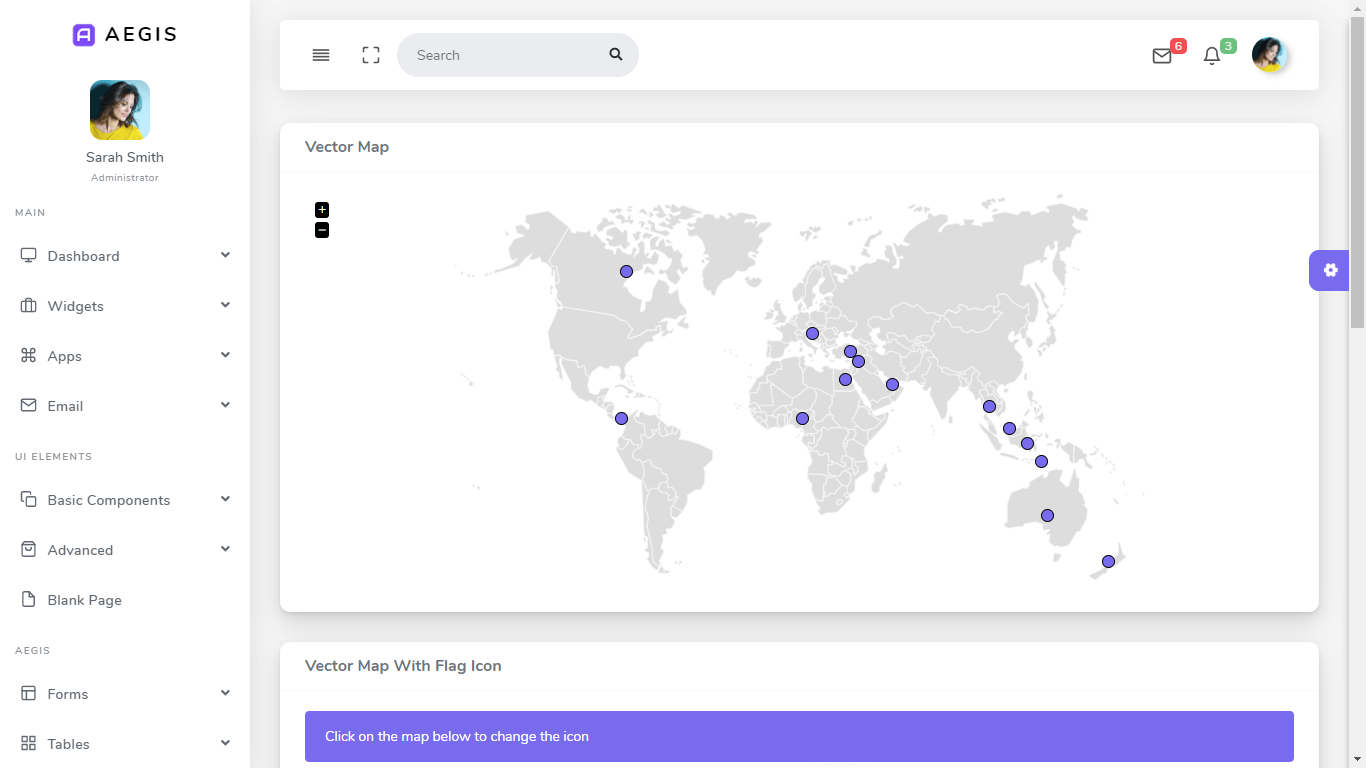Open the Basic Components menu
Viewport: 1366px width, 768px height.
[x=125, y=500]
